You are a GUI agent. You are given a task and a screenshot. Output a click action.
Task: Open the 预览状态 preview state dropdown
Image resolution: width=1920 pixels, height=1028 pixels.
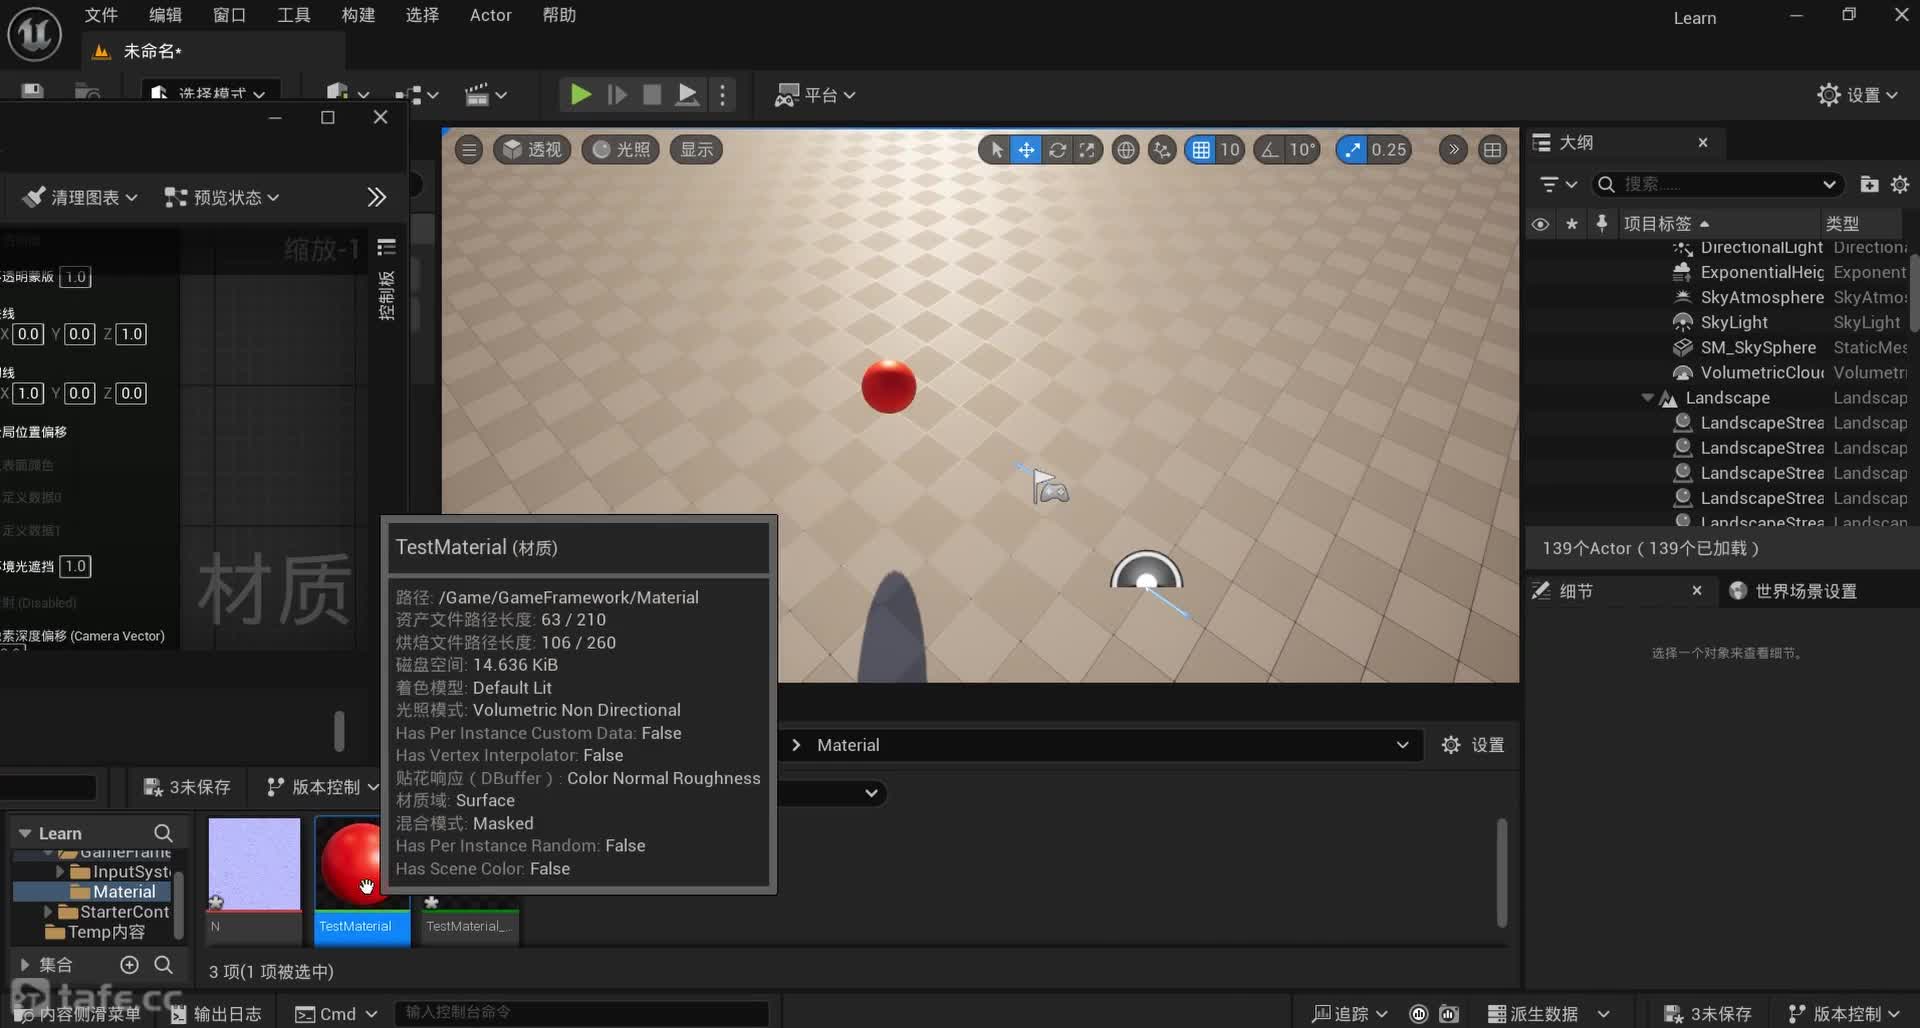tap(222, 197)
